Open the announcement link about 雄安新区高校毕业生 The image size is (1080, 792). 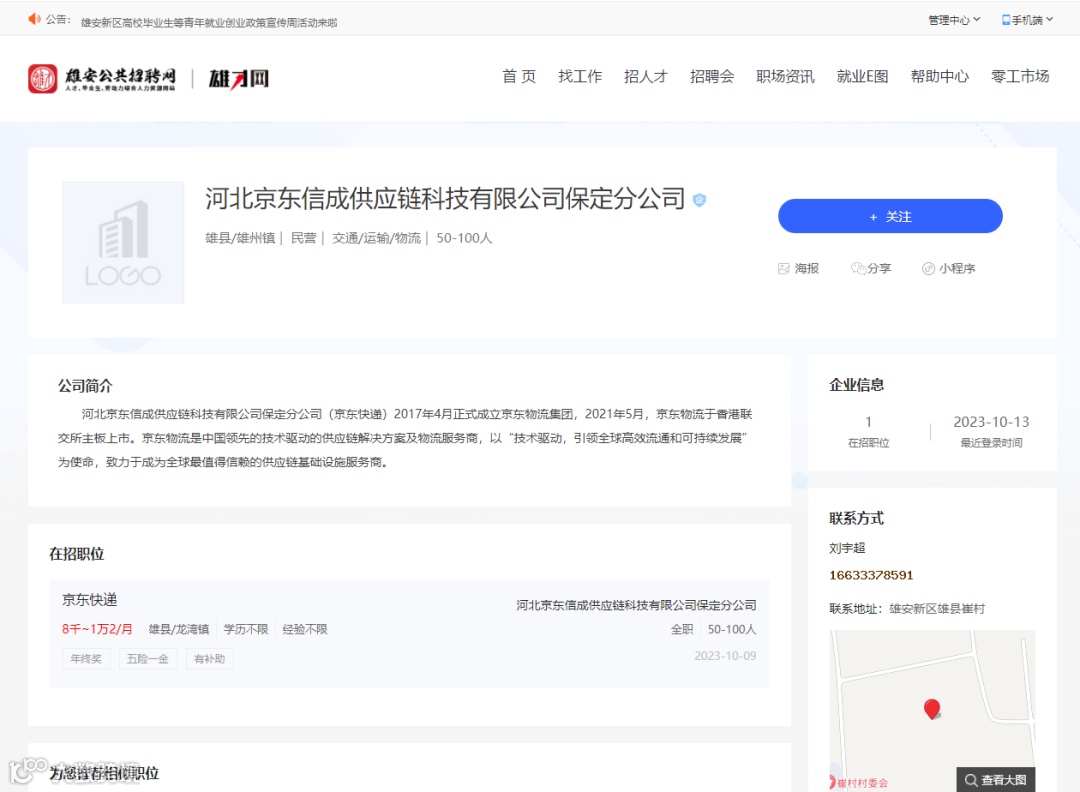[209, 23]
